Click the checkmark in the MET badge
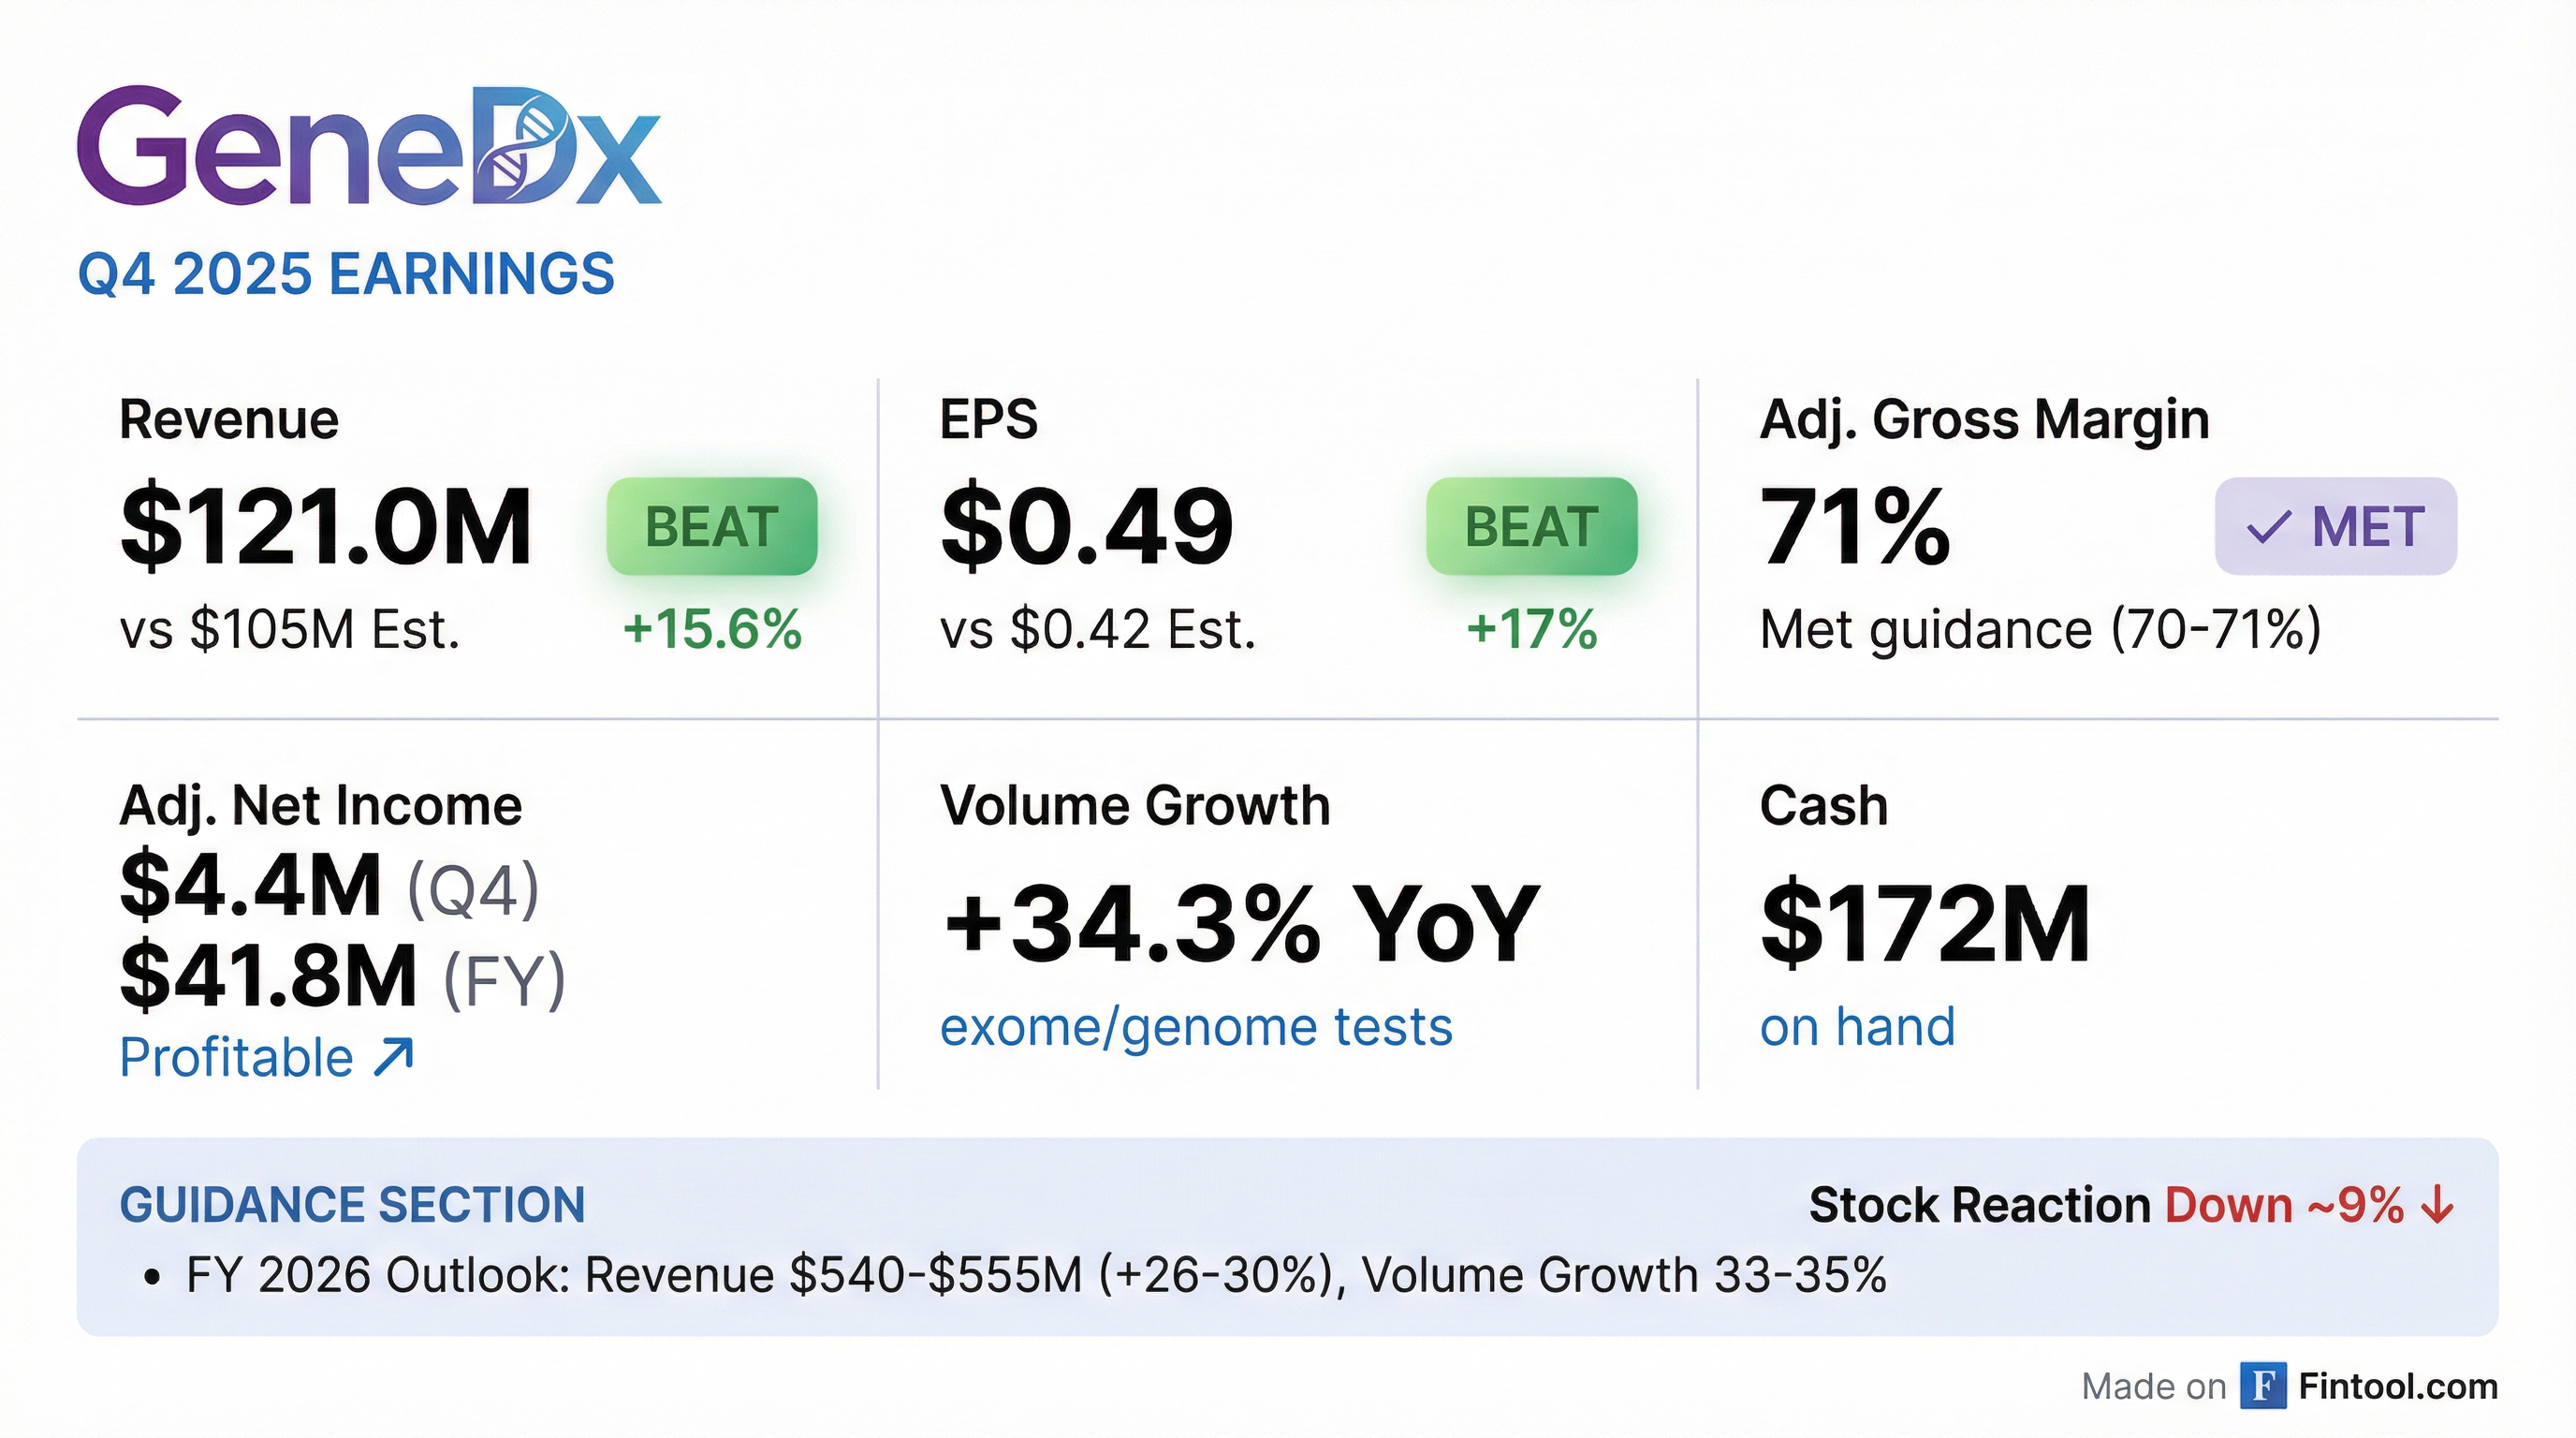Image resolution: width=2576 pixels, height=1438 pixels. pyautogui.click(x=2268, y=527)
